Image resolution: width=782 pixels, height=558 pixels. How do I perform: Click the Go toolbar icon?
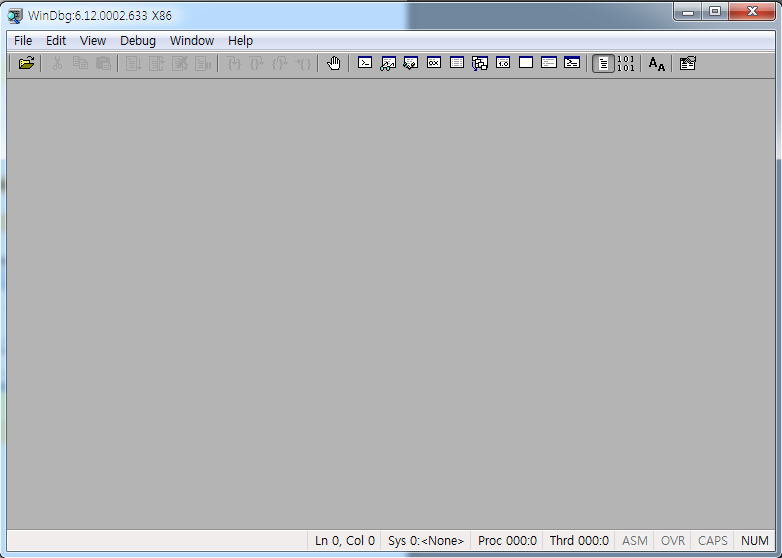click(x=134, y=63)
